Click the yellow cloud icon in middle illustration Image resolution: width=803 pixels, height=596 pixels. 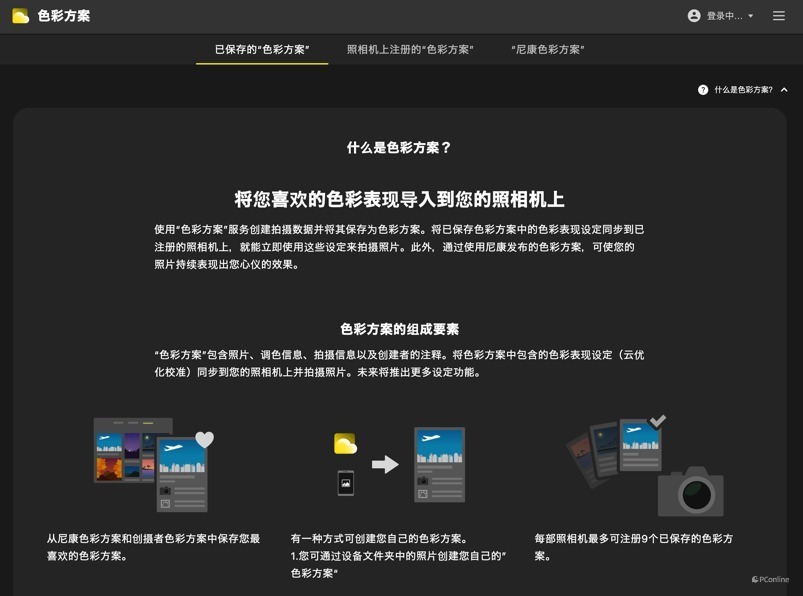(345, 443)
